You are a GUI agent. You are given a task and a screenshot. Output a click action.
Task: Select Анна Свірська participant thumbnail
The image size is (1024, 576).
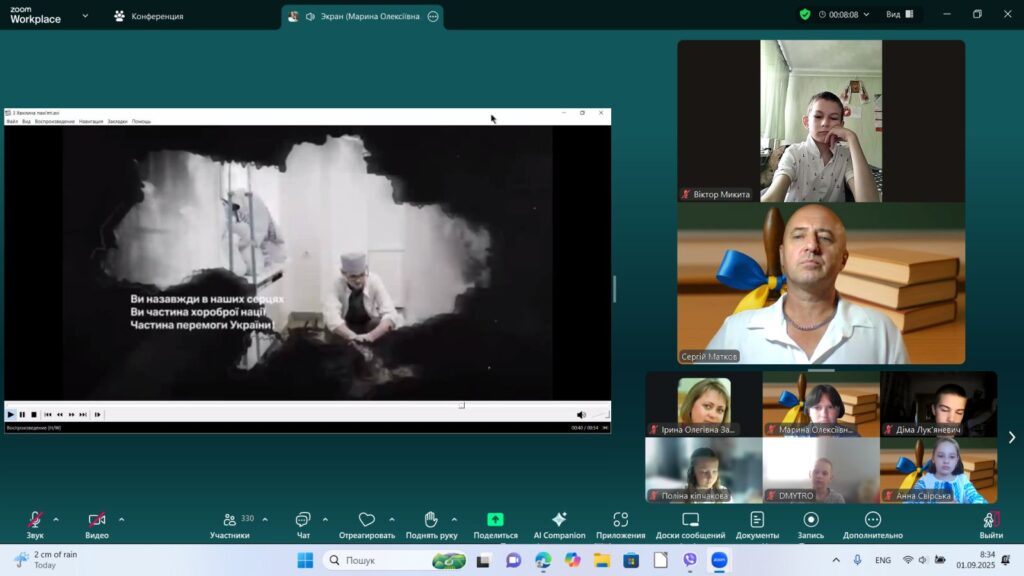tap(938, 470)
